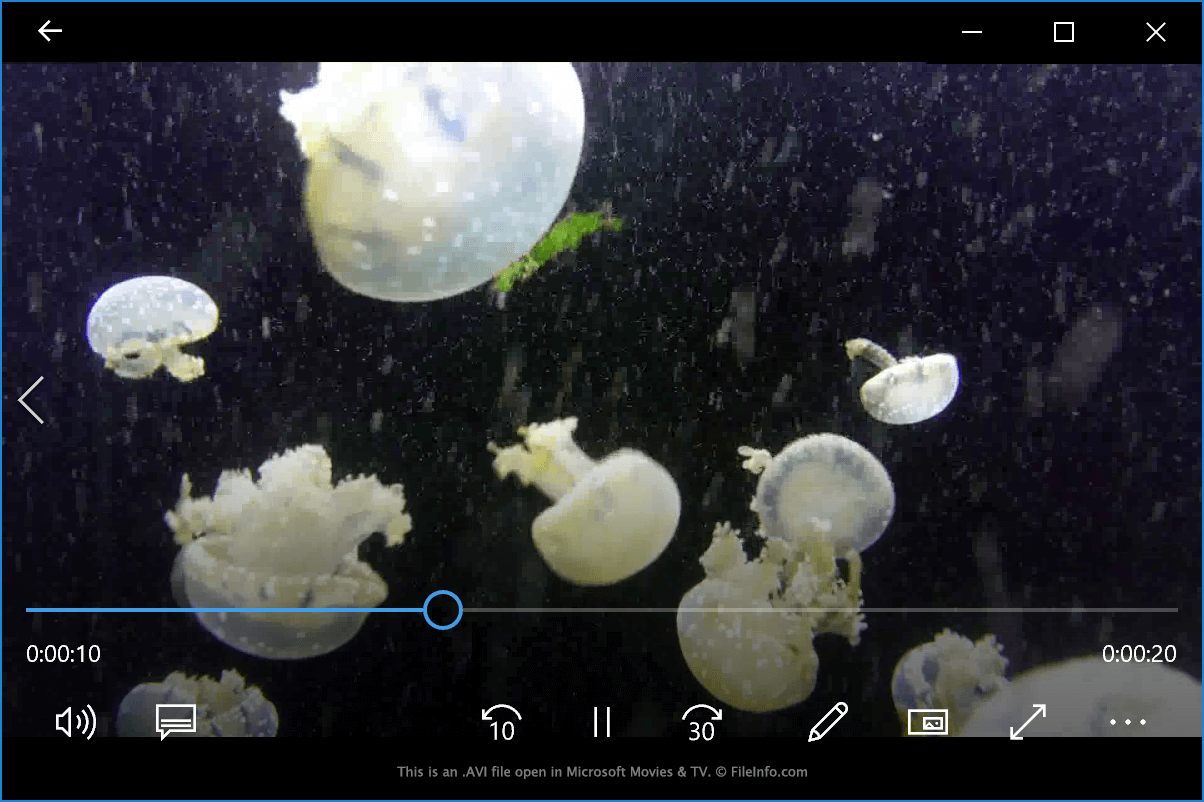Viewport: 1204px width, 802px height.
Task: Open subtitles and captions menu
Action: 176,722
